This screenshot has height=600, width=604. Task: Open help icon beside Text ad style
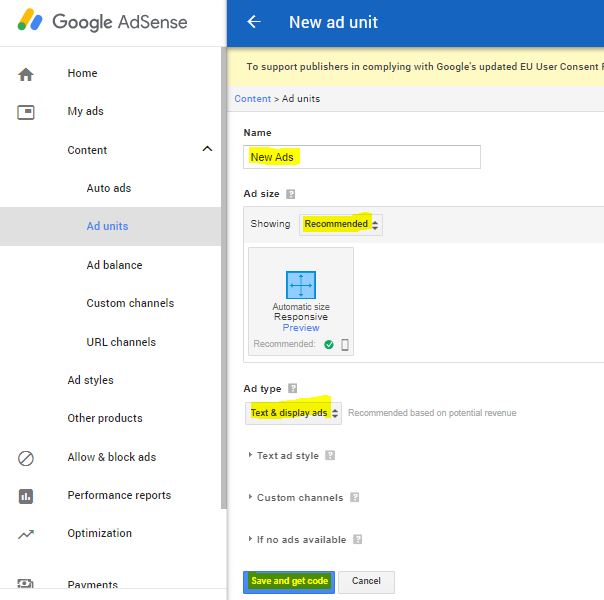pos(330,455)
